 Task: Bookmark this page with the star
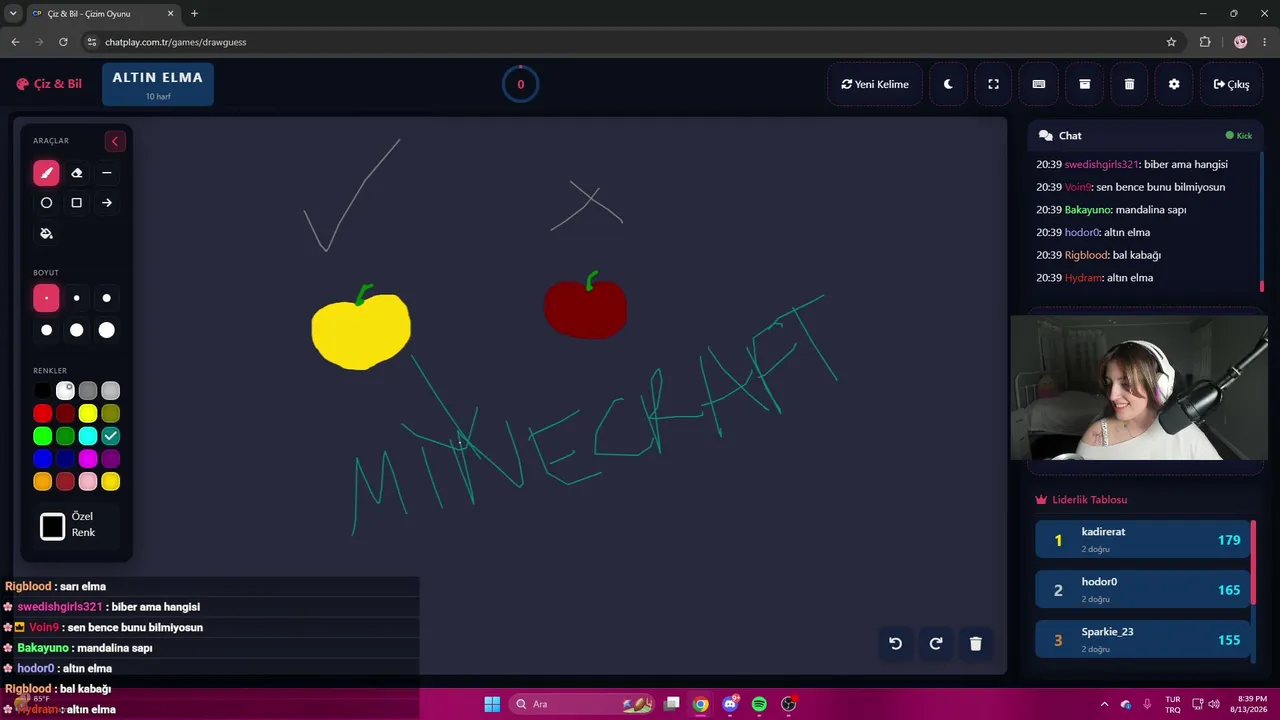(x=1171, y=42)
